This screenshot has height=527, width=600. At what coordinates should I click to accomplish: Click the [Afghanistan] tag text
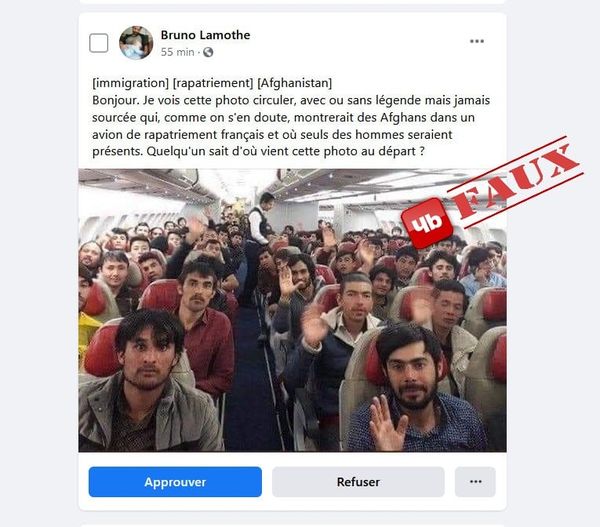pyautogui.click(x=295, y=83)
